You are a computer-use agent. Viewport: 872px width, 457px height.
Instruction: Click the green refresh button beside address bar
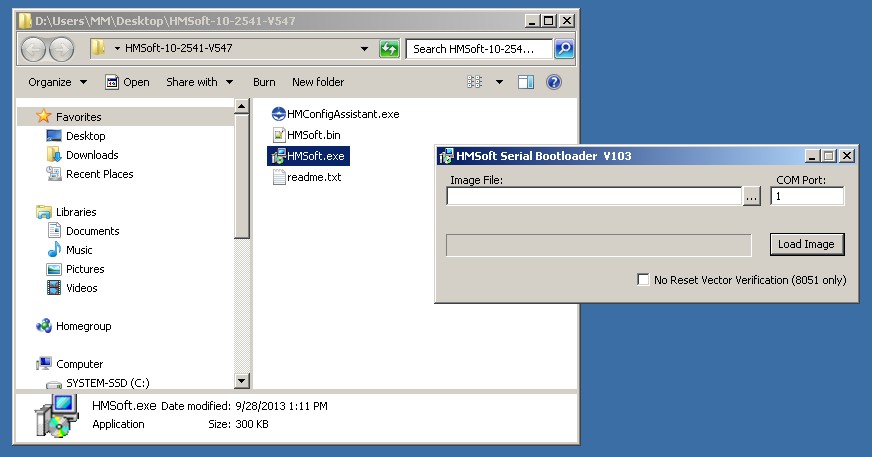(389, 49)
